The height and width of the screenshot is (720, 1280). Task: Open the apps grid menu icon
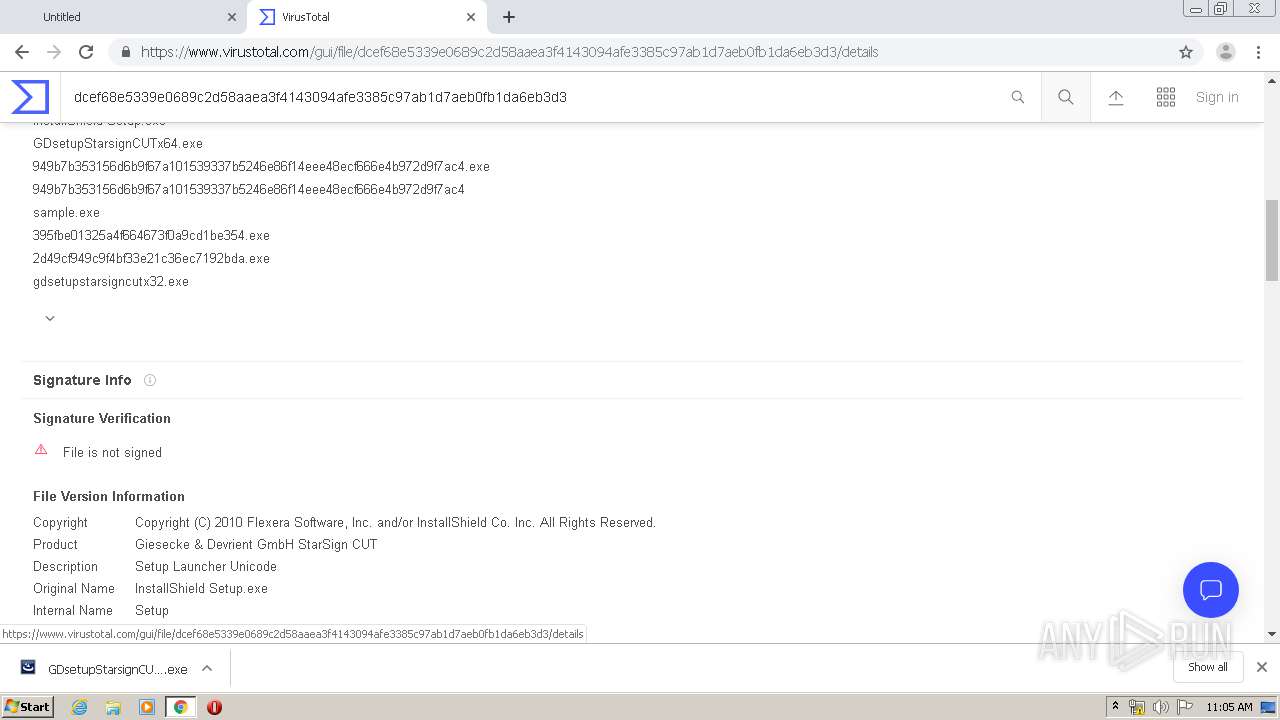coord(1166,97)
